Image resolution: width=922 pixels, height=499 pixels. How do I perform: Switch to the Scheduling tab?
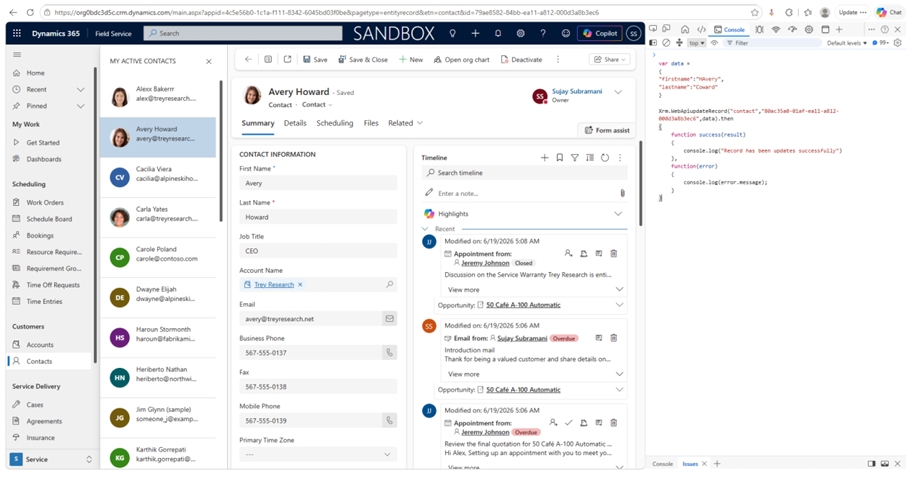coord(335,123)
